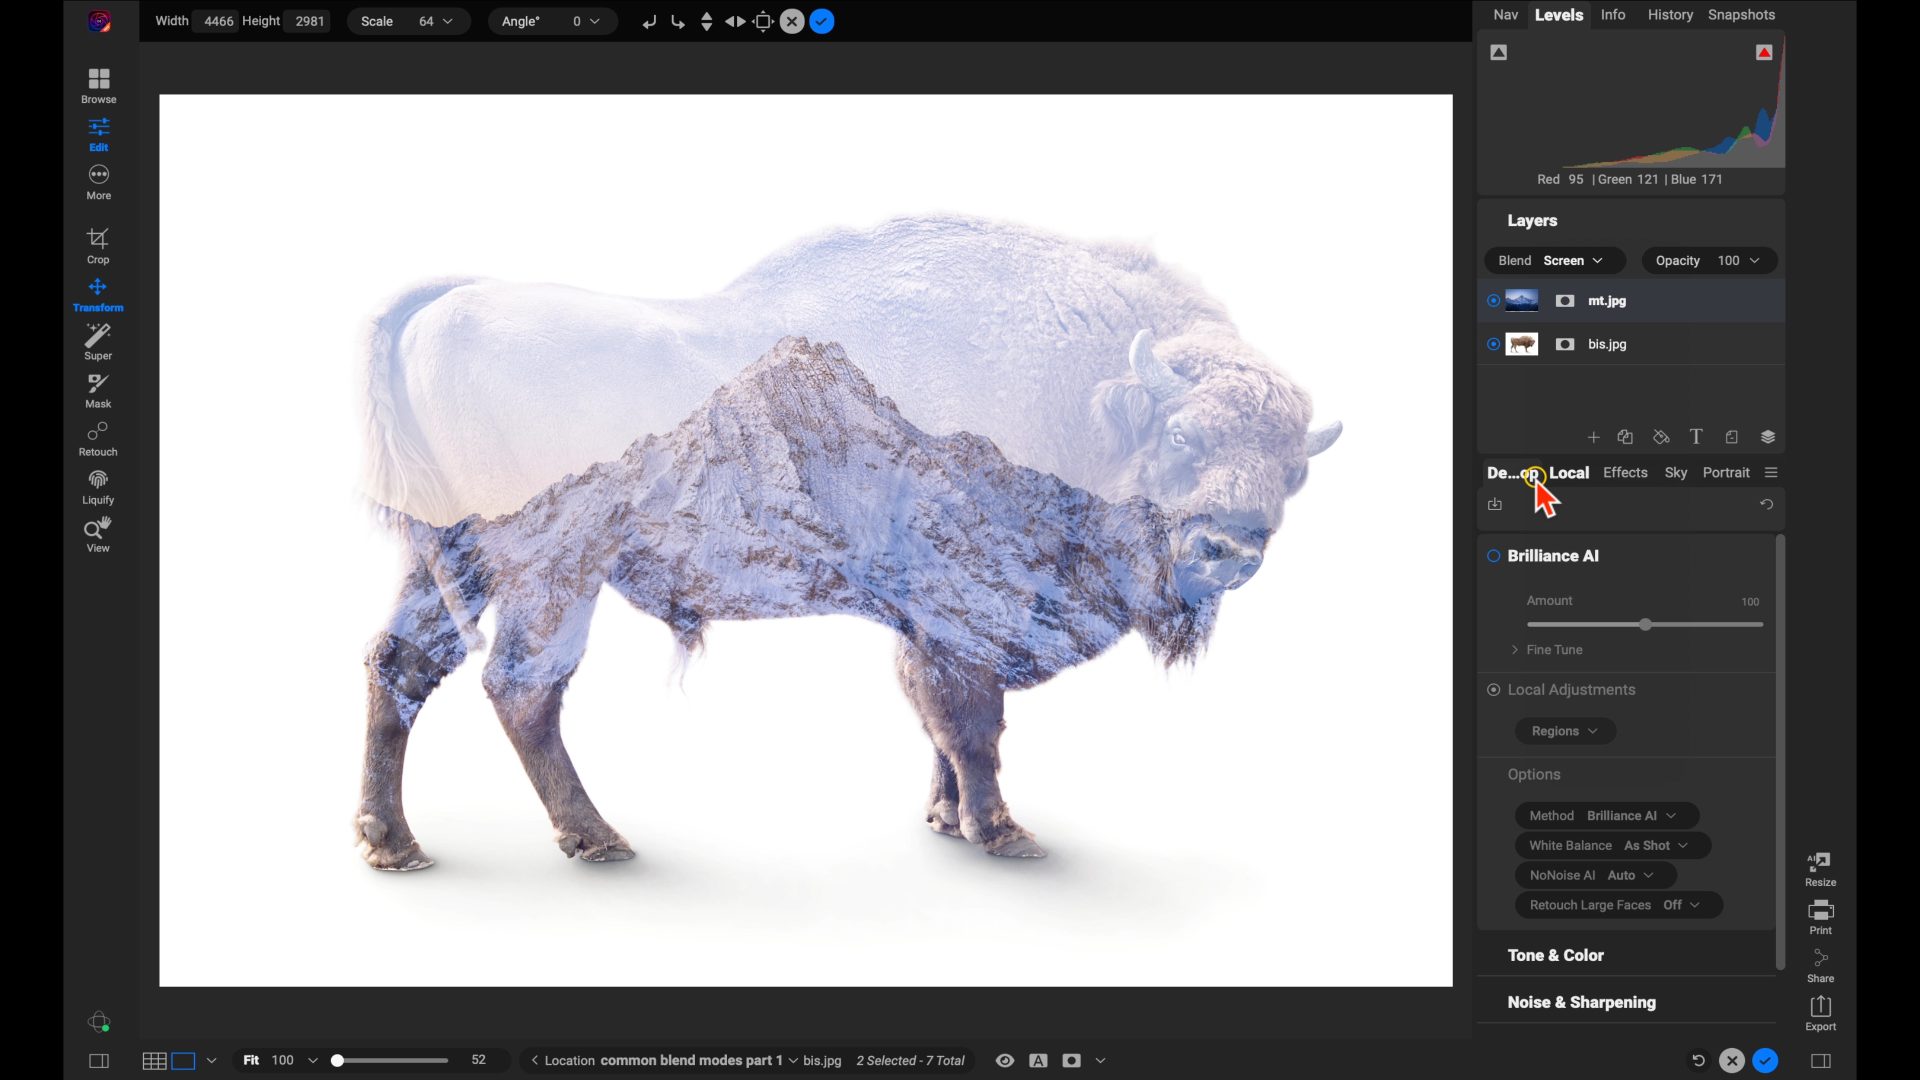Open the Export panel
This screenshot has height=1080, width=1920.
[x=1820, y=1013]
